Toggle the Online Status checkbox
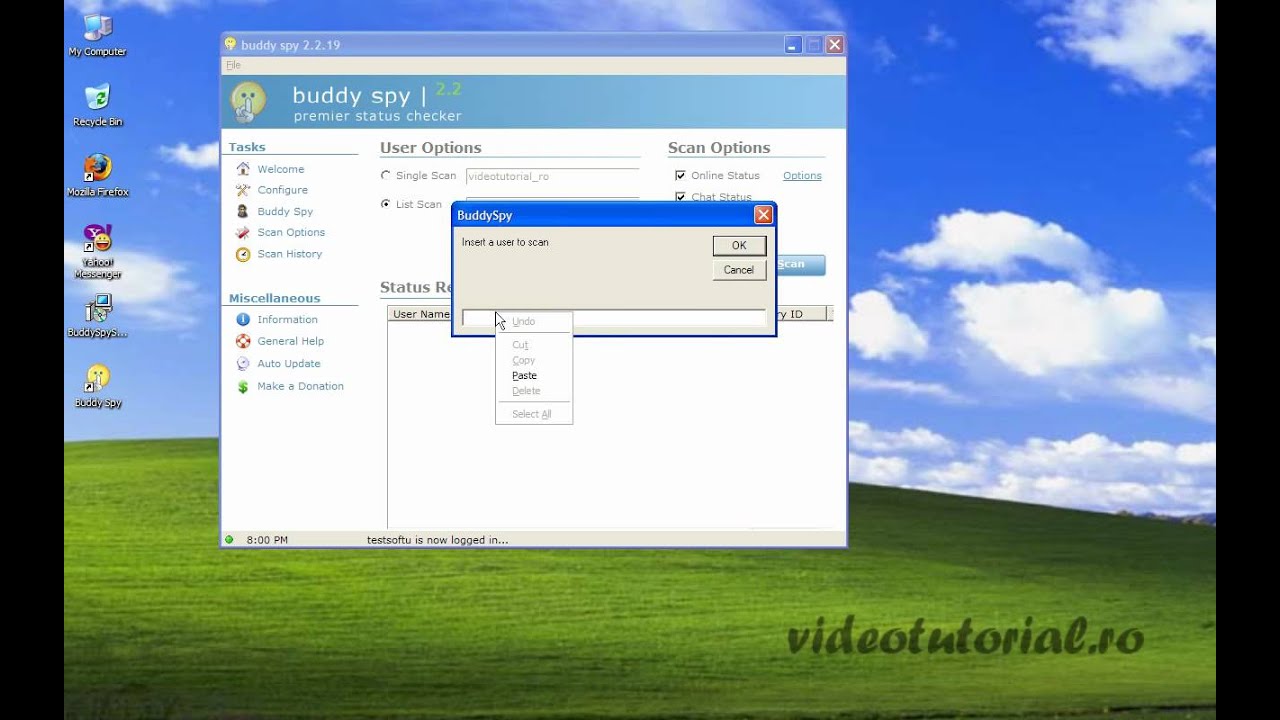This screenshot has height=720, width=1280. click(x=680, y=175)
